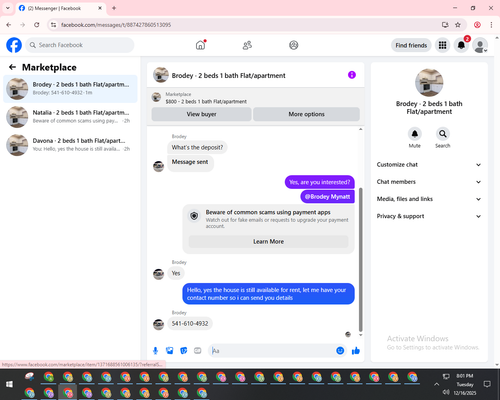Click the "Yes, are you interested?" message
This screenshot has width=500, height=400.
coord(319,182)
